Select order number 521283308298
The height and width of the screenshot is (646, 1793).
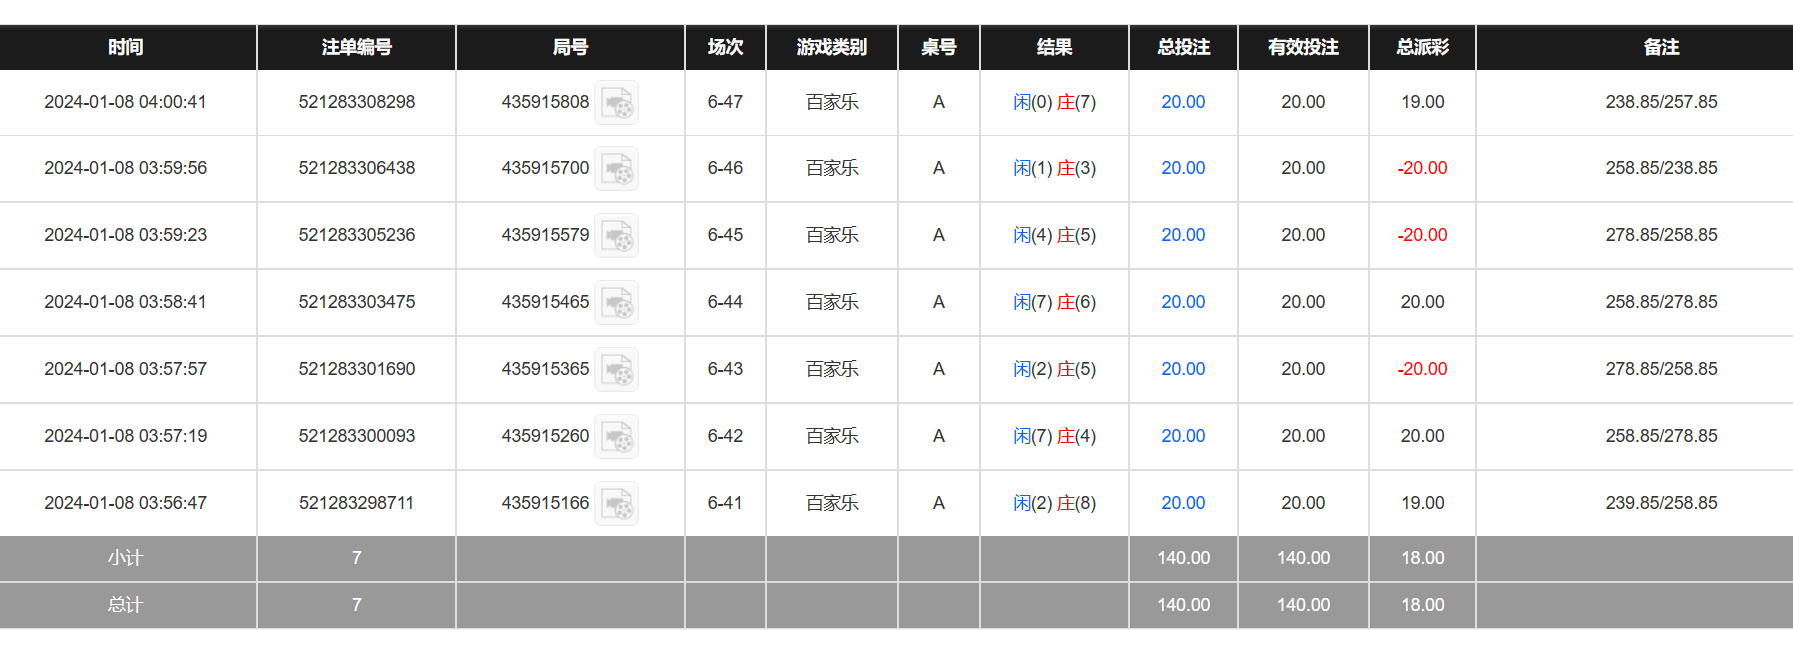coord(356,102)
